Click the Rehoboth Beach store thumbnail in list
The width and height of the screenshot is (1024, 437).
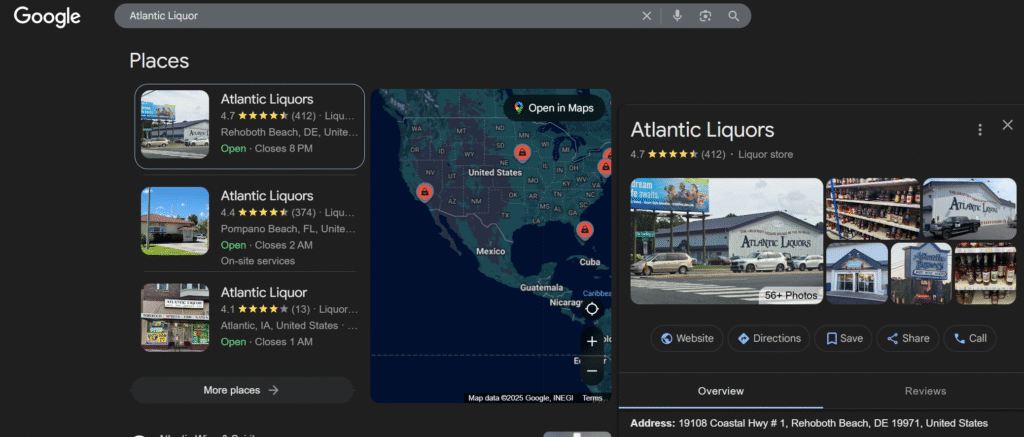[x=175, y=124]
